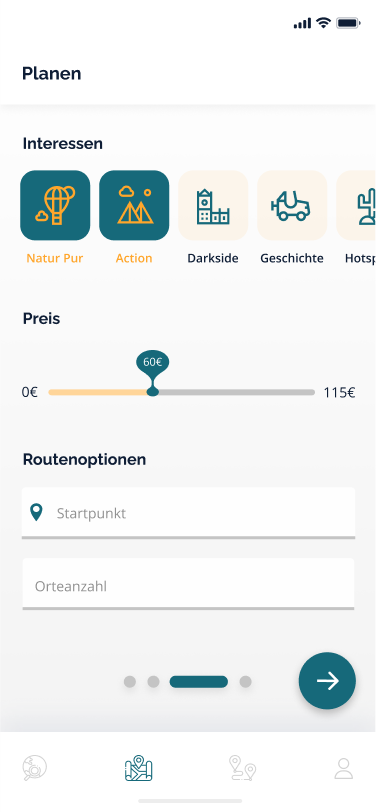This screenshot has width=376, height=812.
Task: Open the route pins tab in bottom bar
Action: [x=242, y=768]
